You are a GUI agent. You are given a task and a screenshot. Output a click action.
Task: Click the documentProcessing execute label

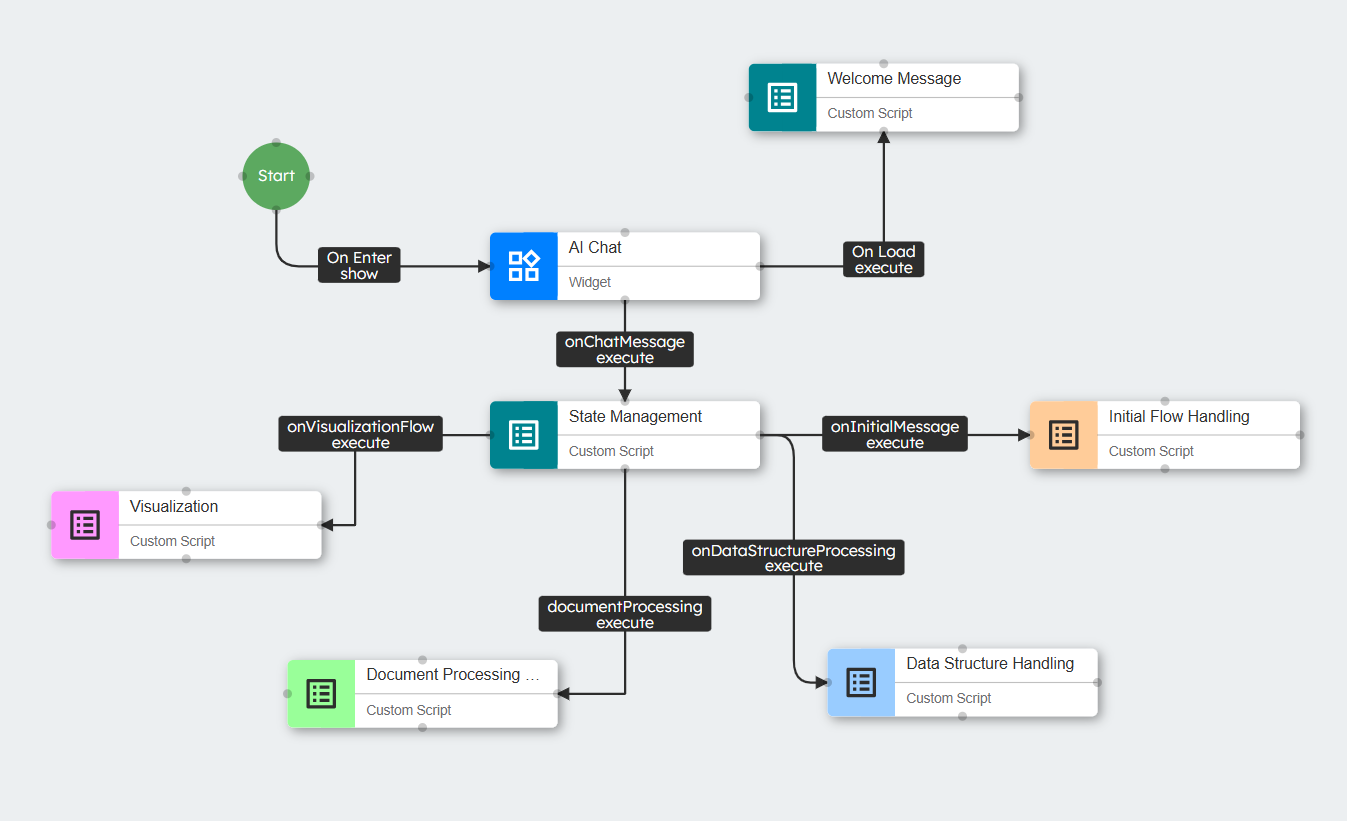pyautogui.click(x=625, y=614)
